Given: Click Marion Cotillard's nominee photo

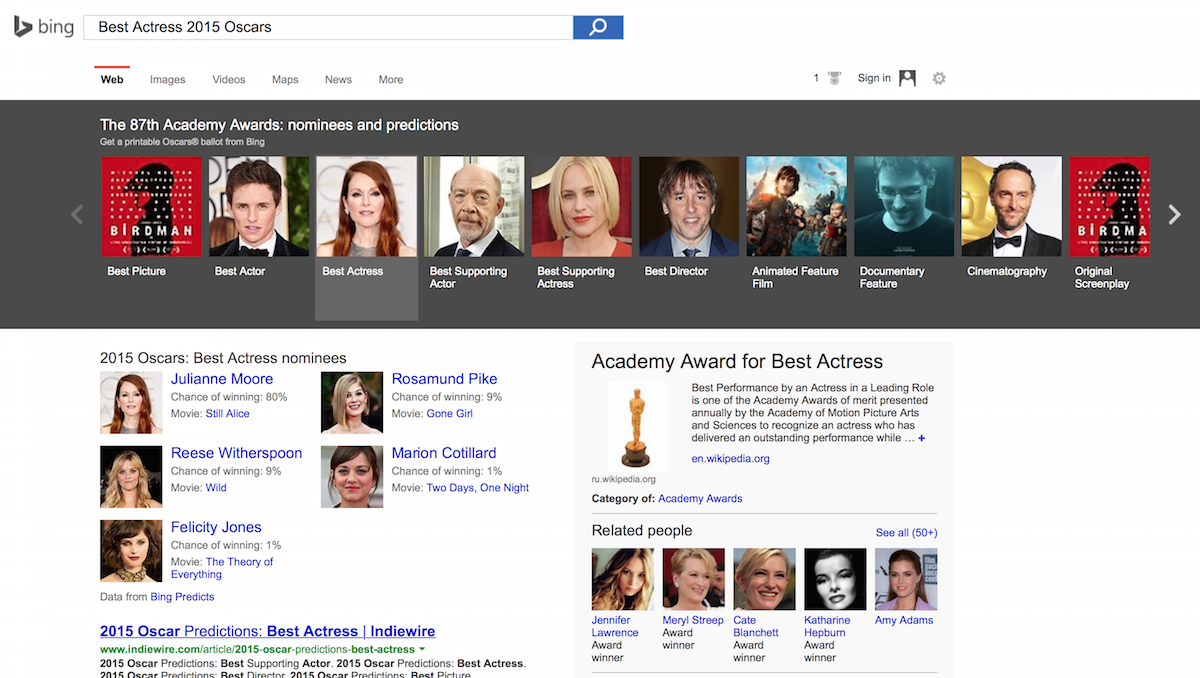Looking at the screenshot, I should point(352,477).
